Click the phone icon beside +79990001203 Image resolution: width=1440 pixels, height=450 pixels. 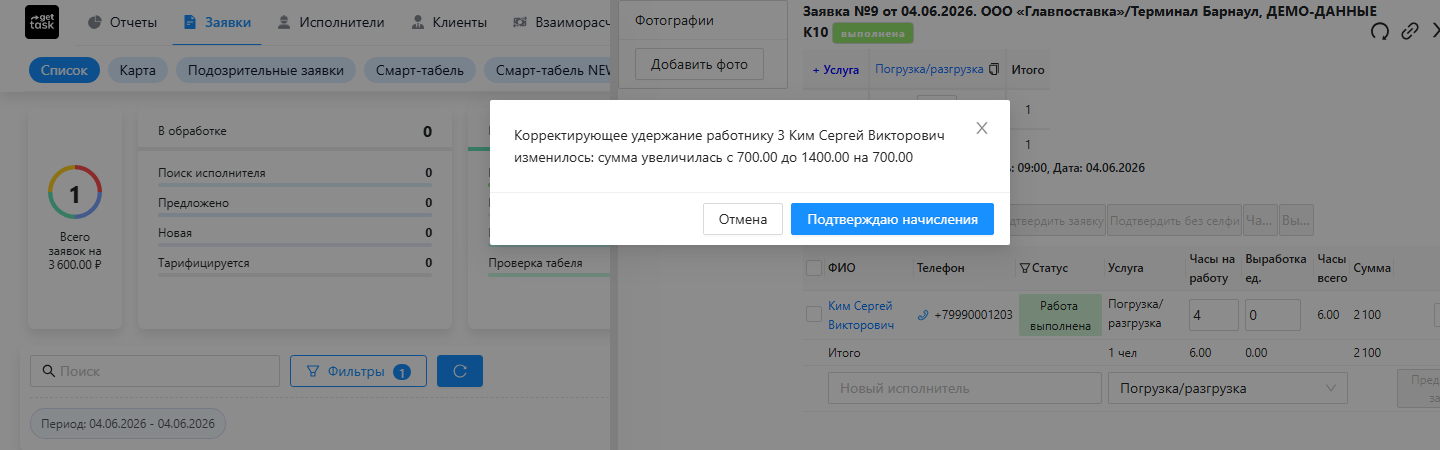923,315
